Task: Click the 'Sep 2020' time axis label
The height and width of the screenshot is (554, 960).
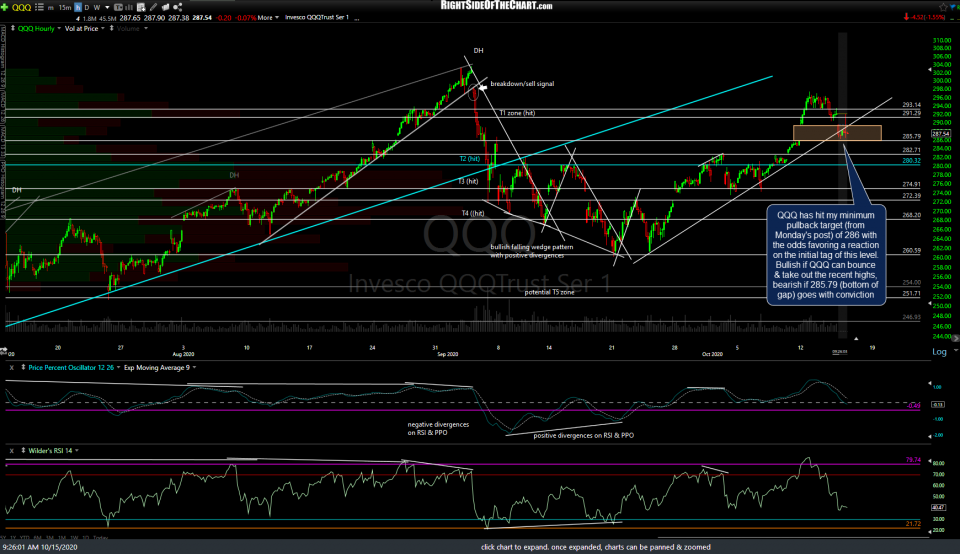Action: tap(448, 354)
